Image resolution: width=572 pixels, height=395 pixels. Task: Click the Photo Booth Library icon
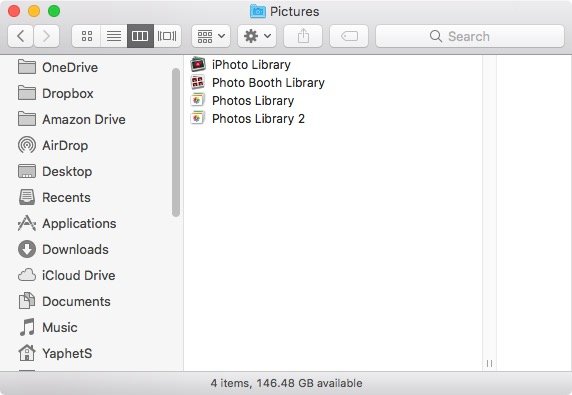pyautogui.click(x=198, y=82)
